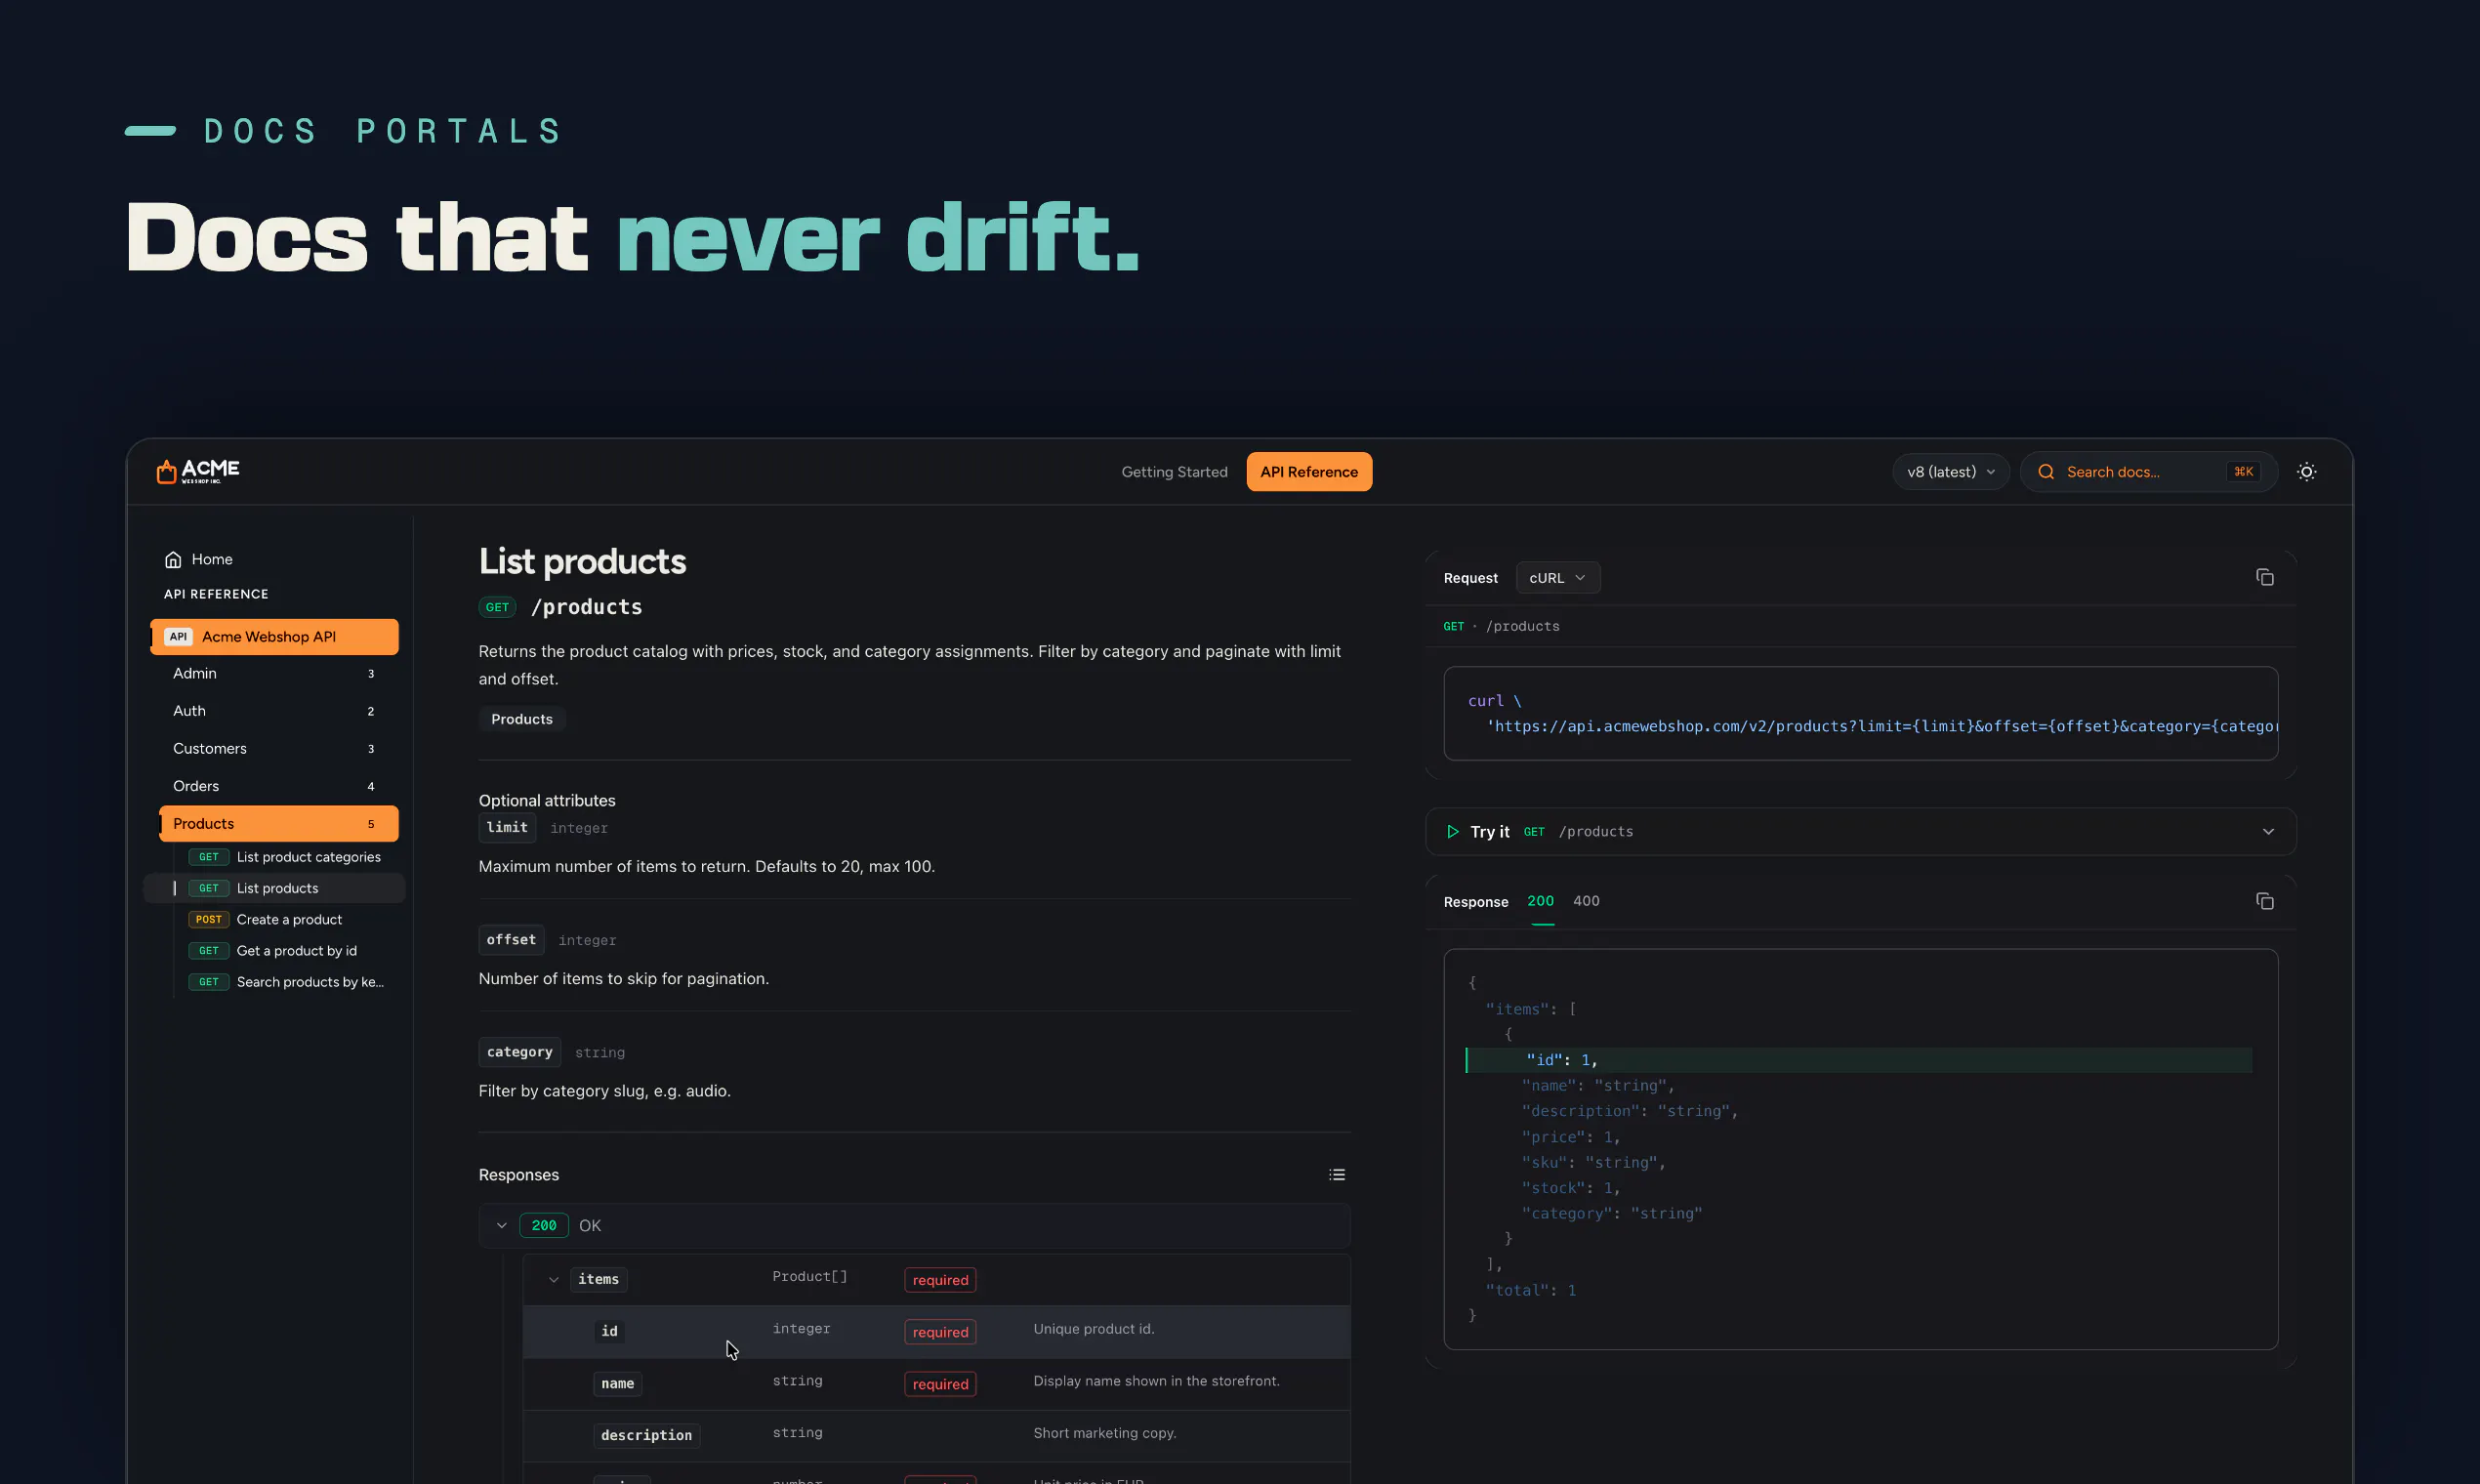2480x1484 pixels.
Task: Click the Try it play icon
Action: coord(1452,832)
